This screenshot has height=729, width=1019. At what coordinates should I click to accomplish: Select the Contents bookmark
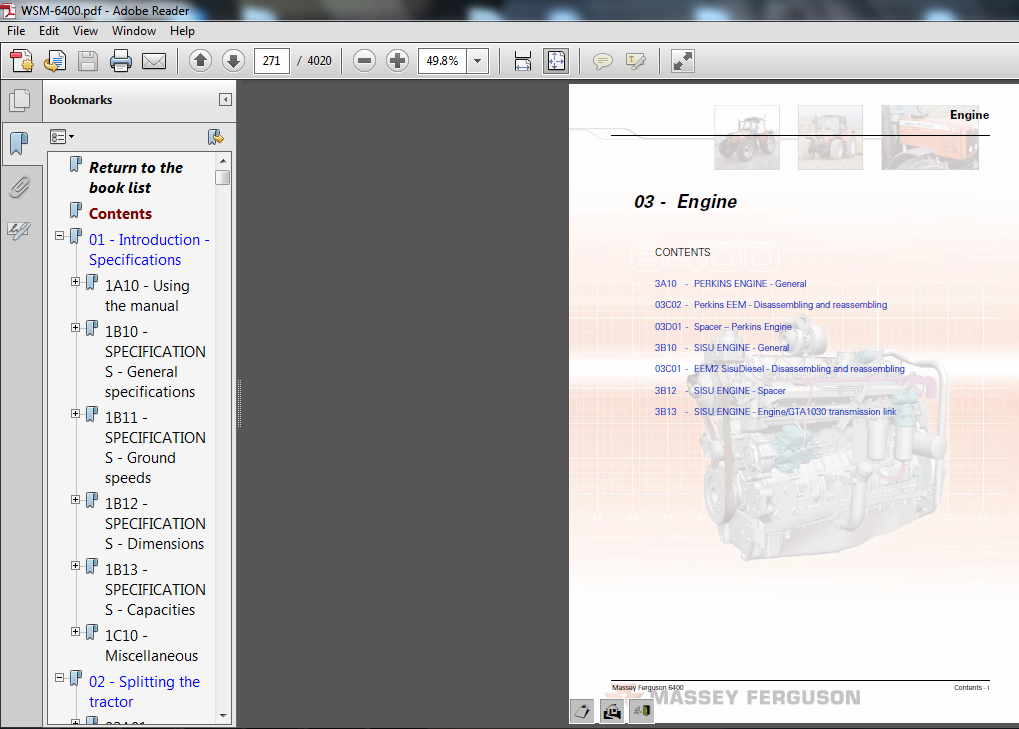(x=120, y=214)
